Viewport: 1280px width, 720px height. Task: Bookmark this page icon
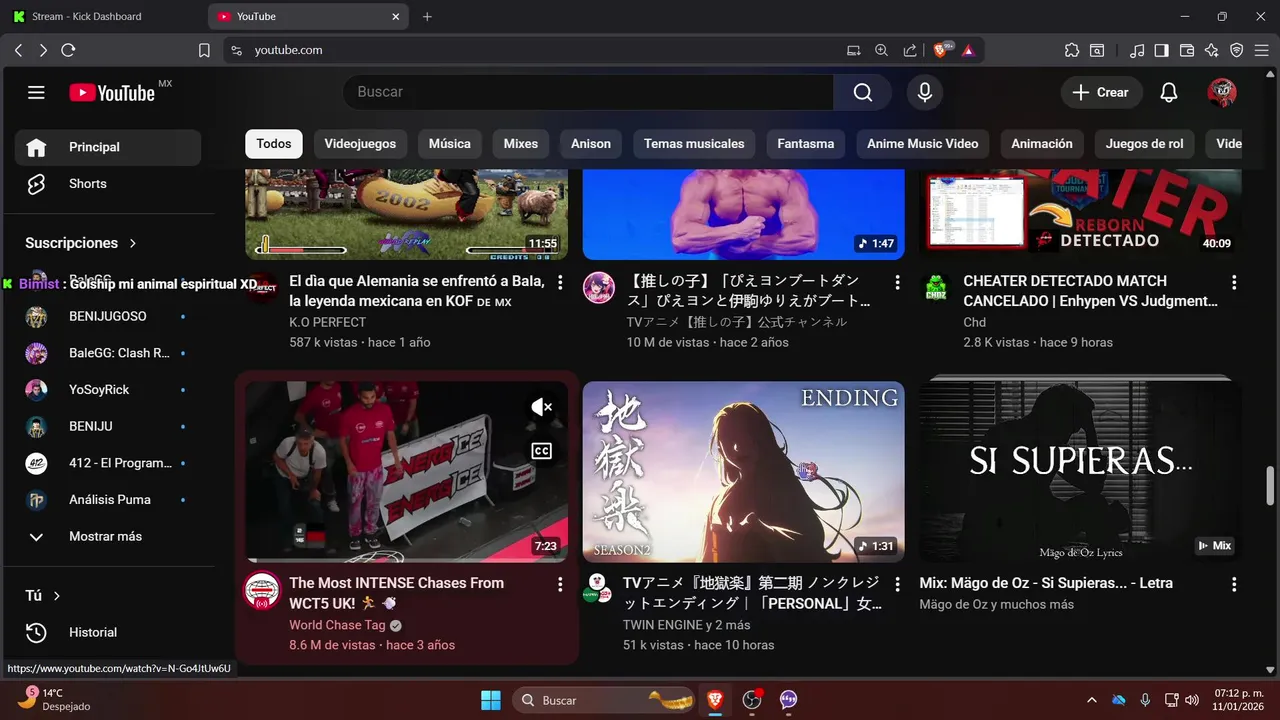pyautogui.click(x=204, y=50)
